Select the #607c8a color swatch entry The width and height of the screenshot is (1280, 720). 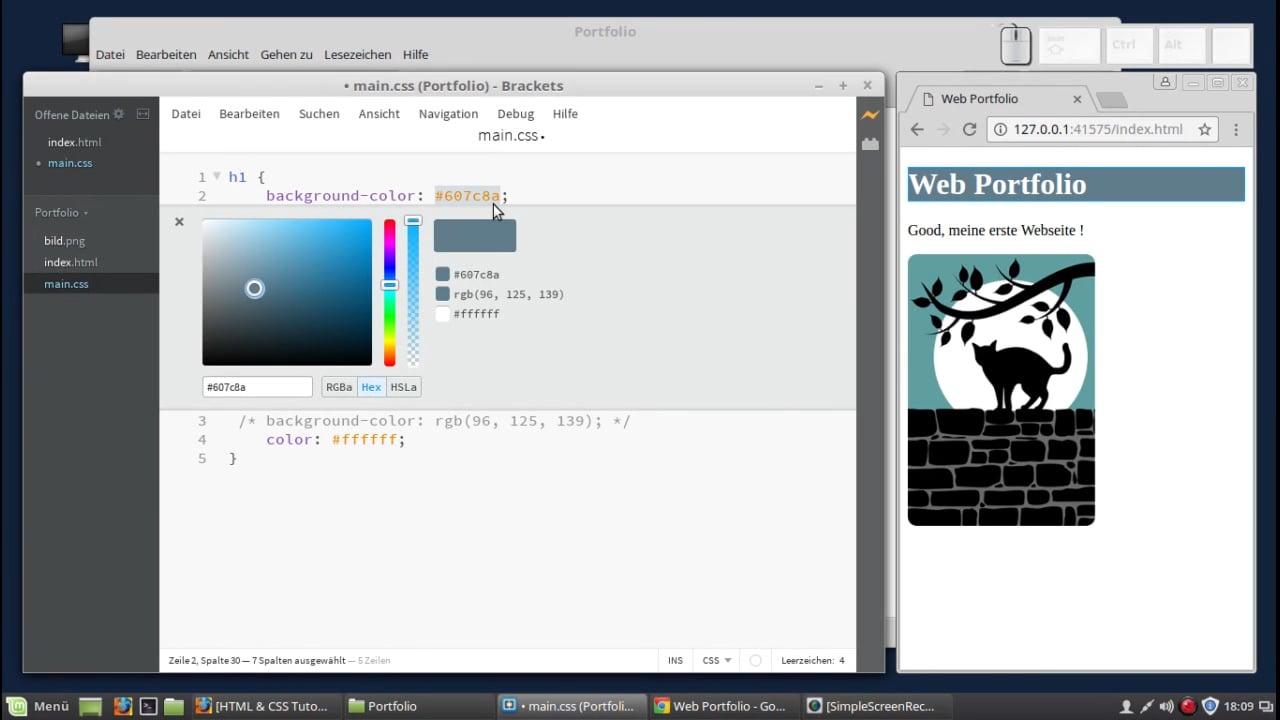click(468, 274)
